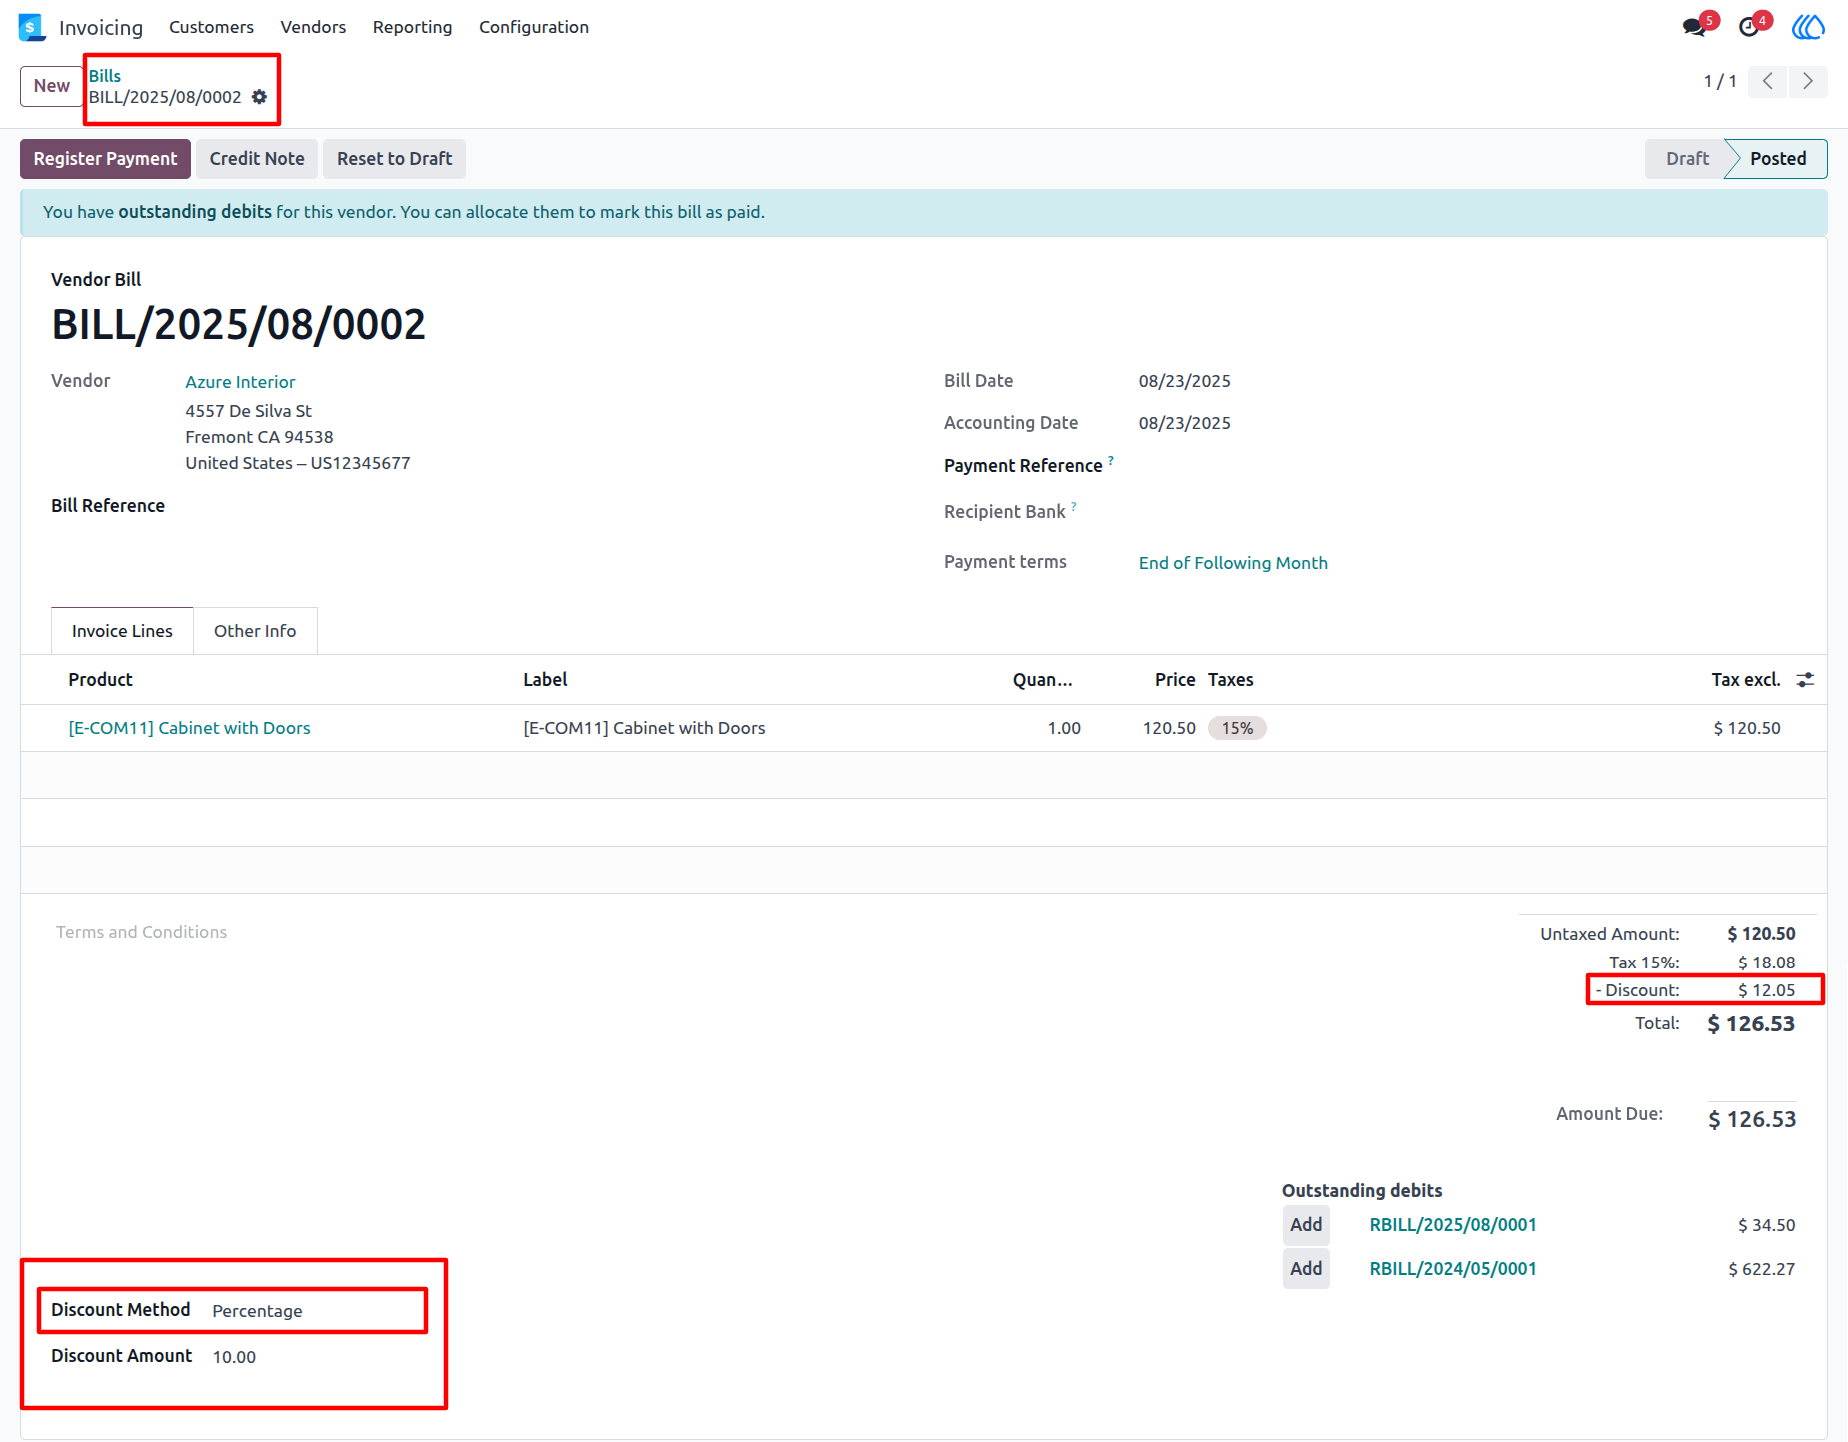Open the Cabinet with Doors product link
Screen dimensions: 1848x1442
tap(189, 728)
